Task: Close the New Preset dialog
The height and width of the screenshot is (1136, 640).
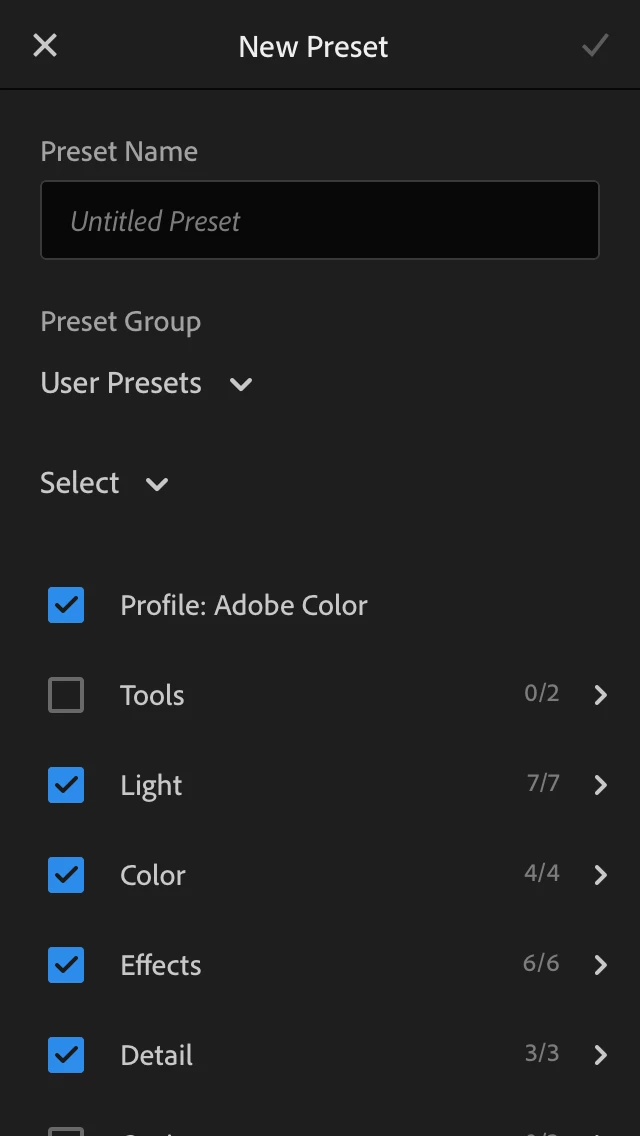Action: pyautogui.click(x=45, y=46)
